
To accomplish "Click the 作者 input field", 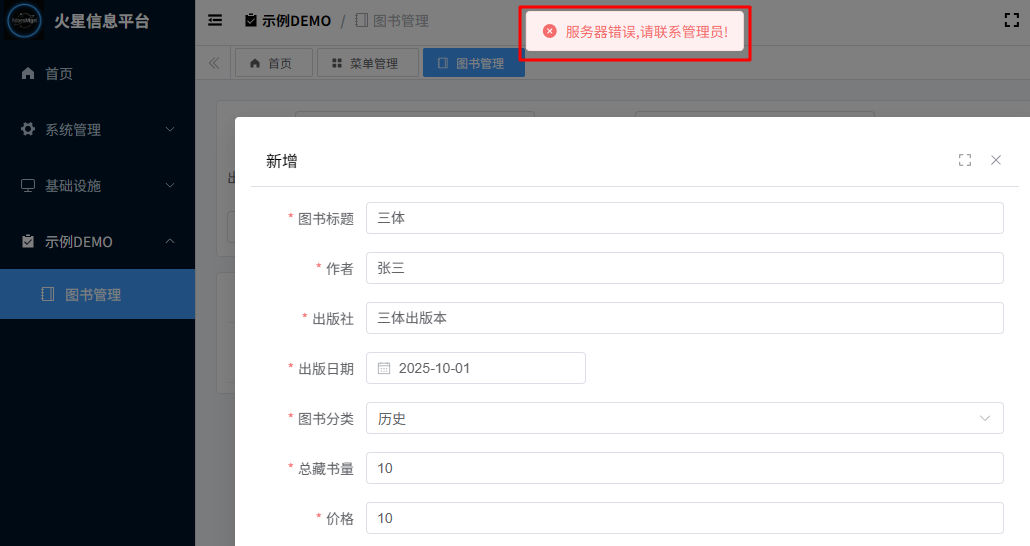I will [x=684, y=268].
